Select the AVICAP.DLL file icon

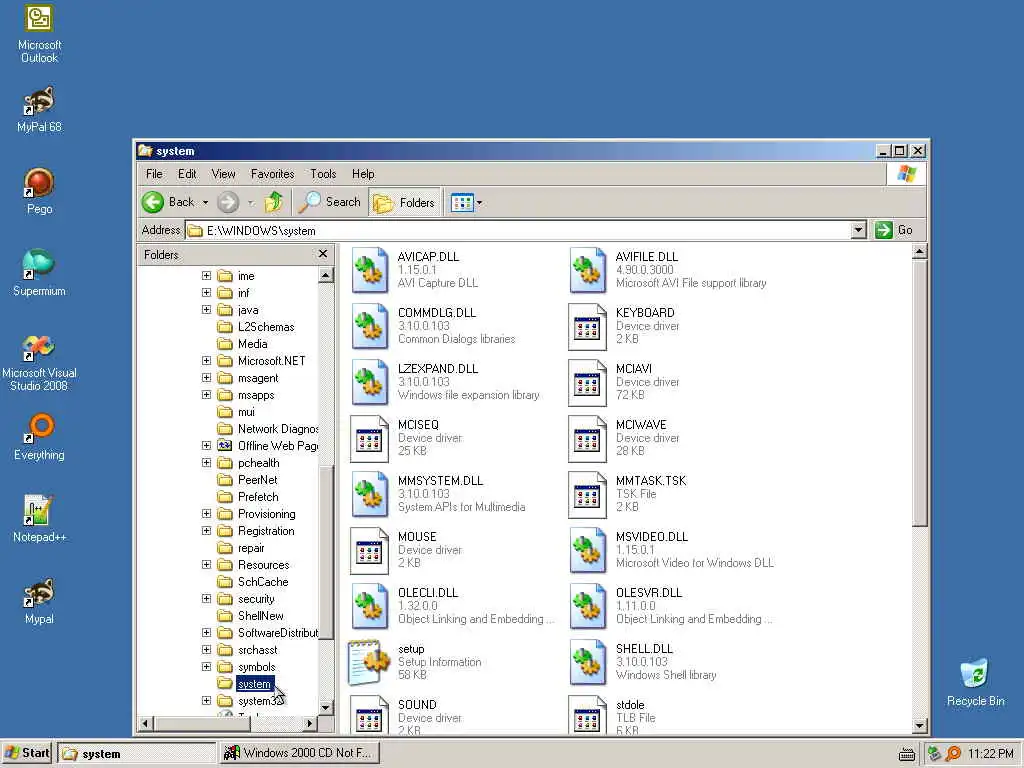pyautogui.click(x=370, y=270)
